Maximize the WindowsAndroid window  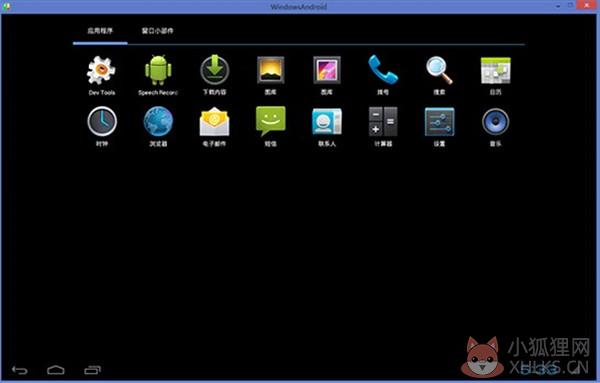(x=571, y=5)
